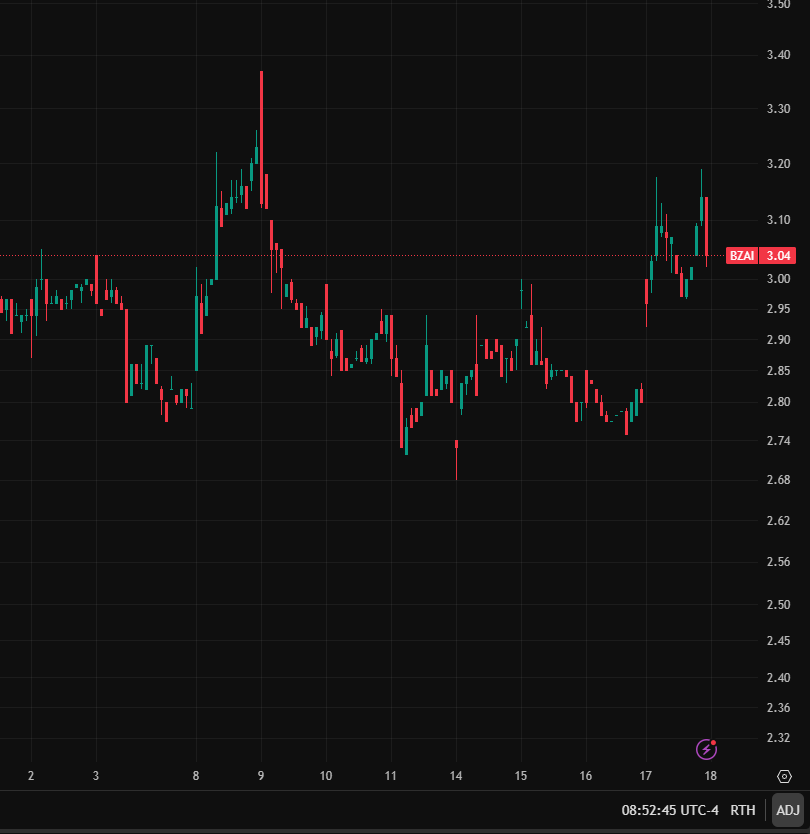Click the 2.45 price axis label
The height and width of the screenshot is (834, 810).
pyautogui.click(x=778, y=641)
